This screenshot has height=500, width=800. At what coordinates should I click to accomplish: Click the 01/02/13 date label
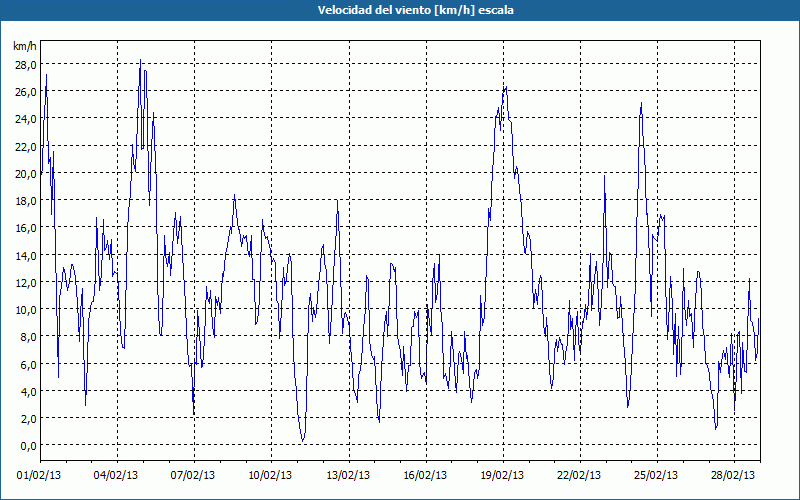click(x=39, y=476)
